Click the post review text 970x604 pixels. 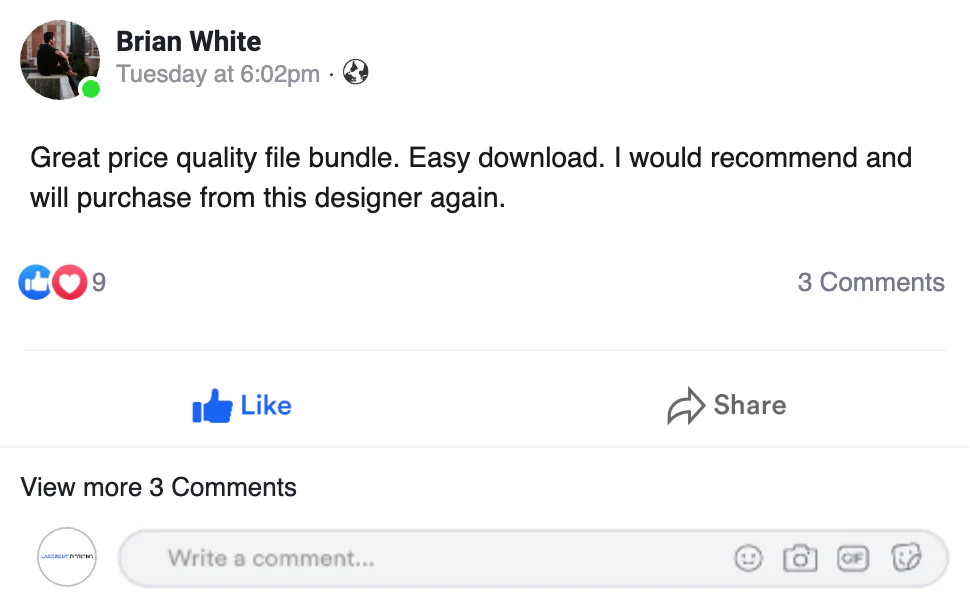470,178
